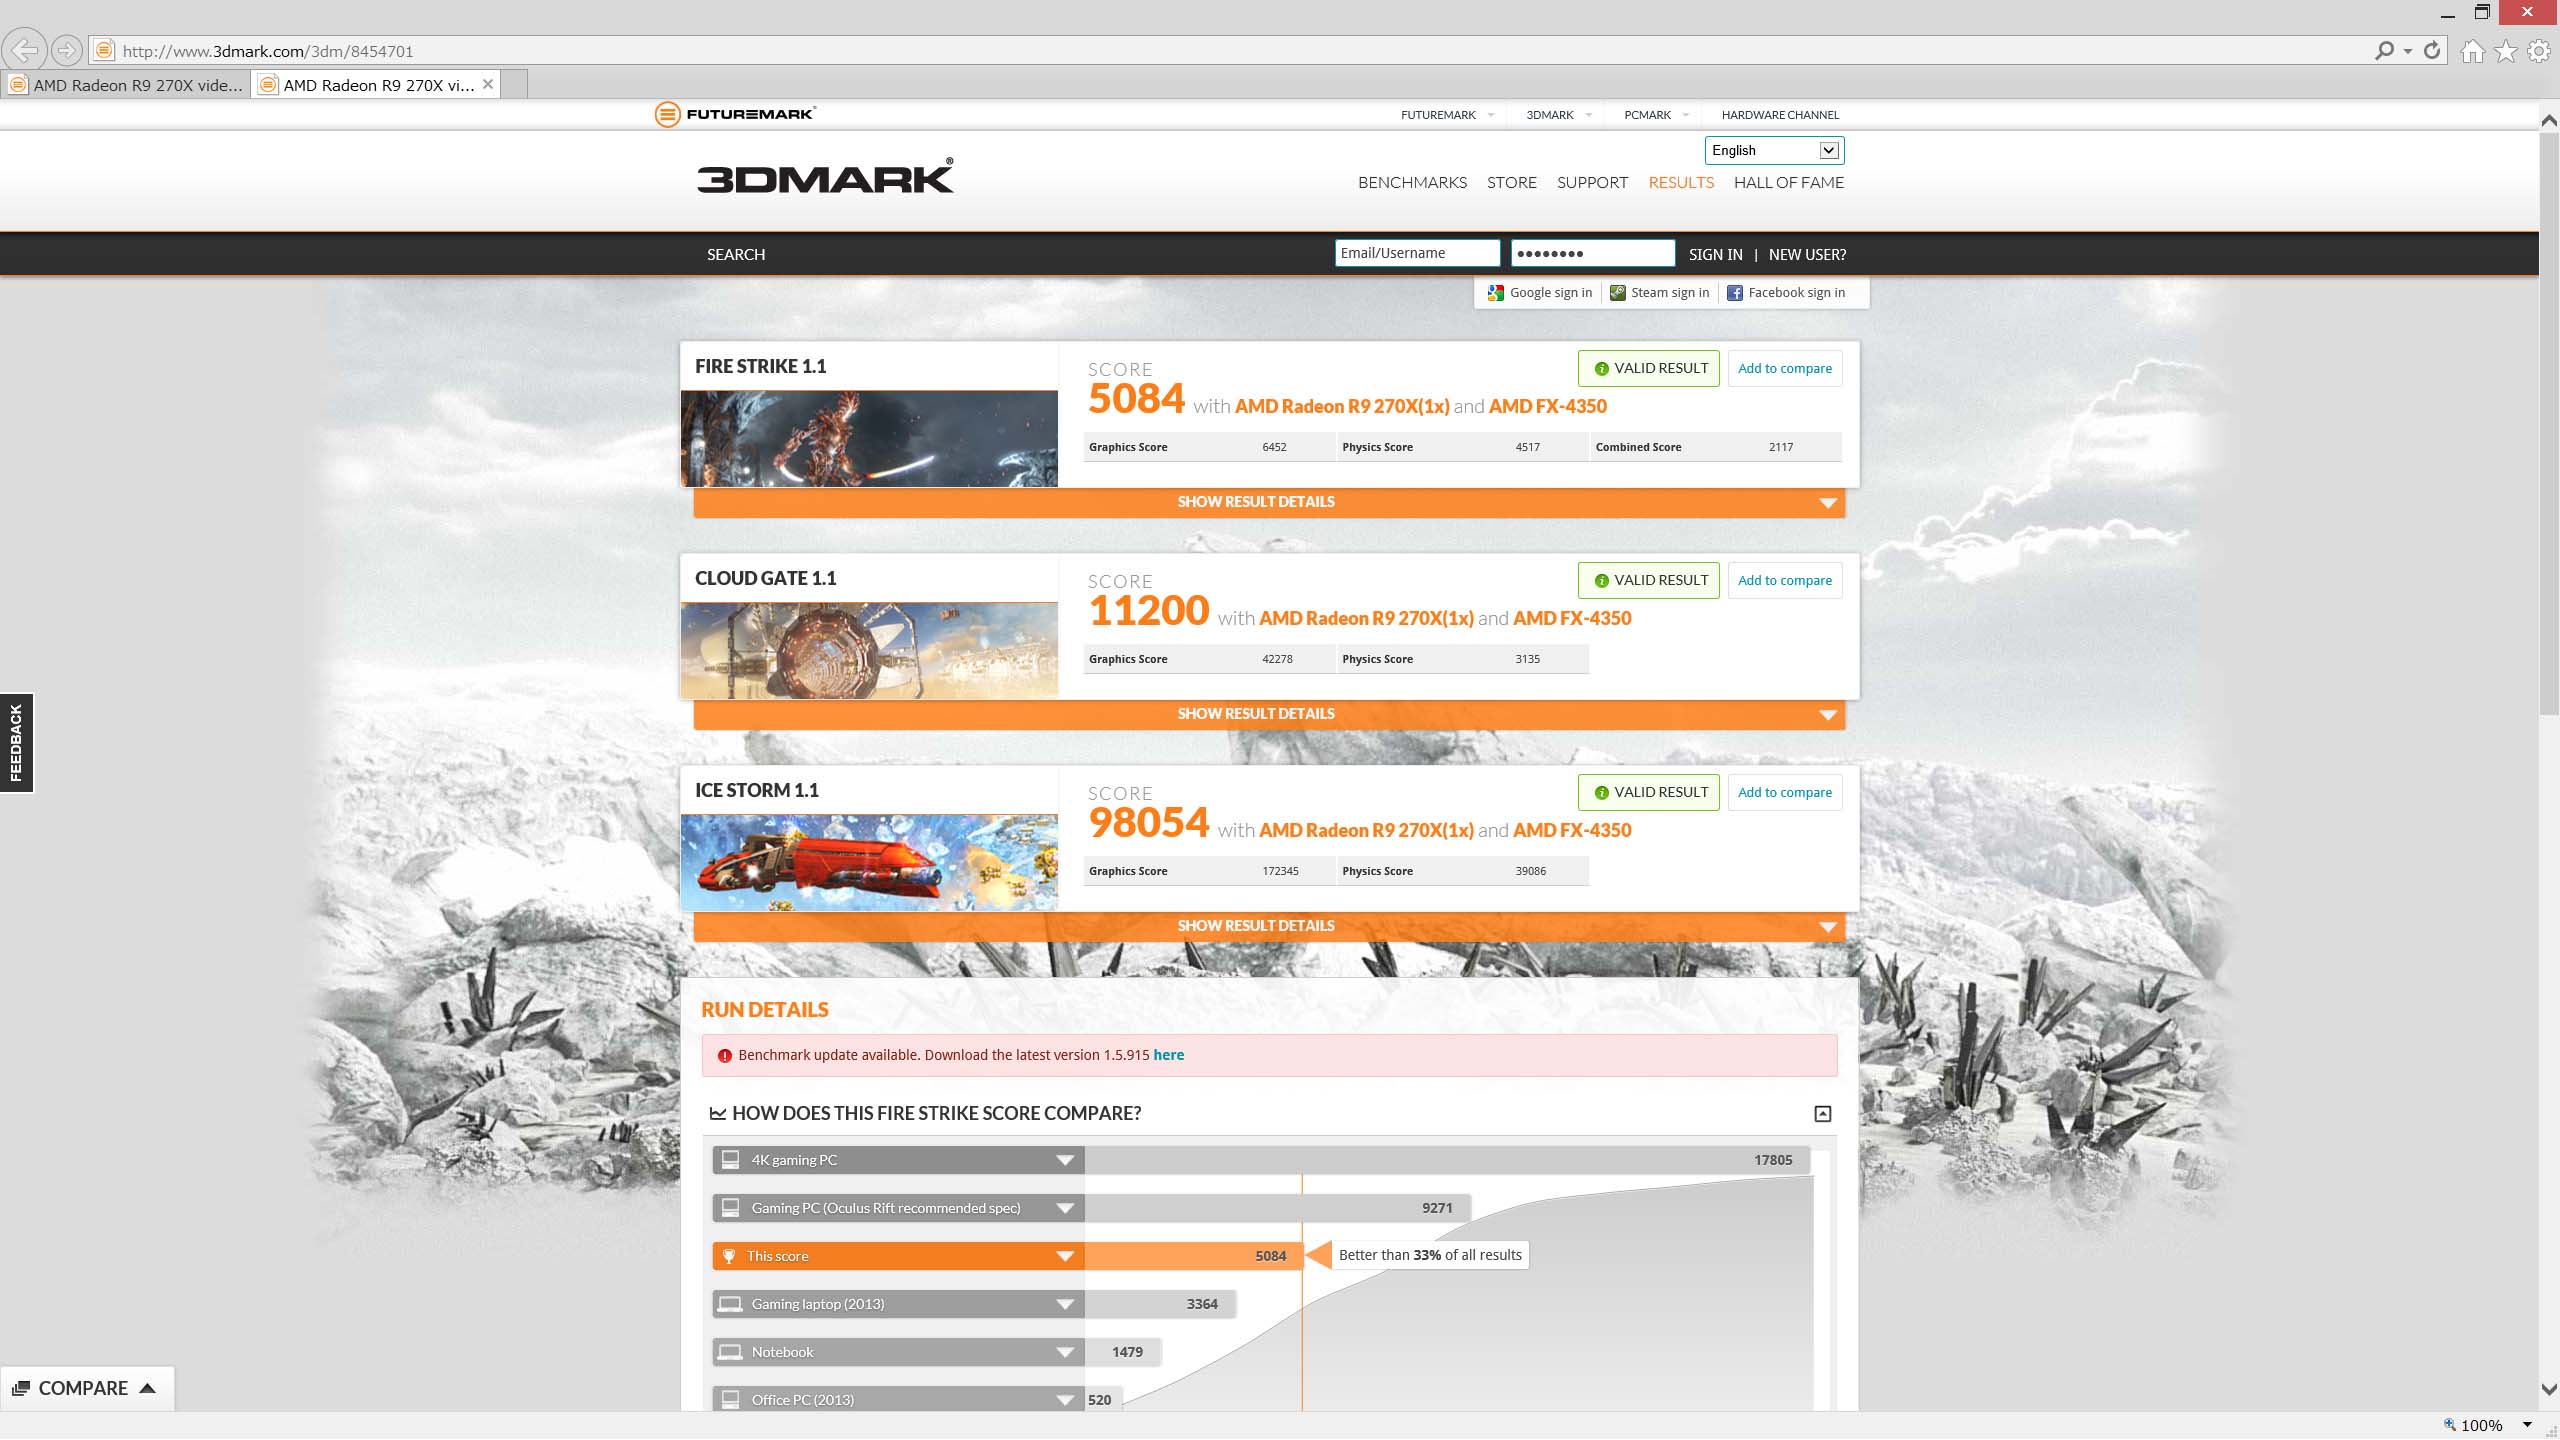The width and height of the screenshot is (2560, 1440).
Task: Click the Cloud Gate valid result info icon
Action: click(1601, 581)
